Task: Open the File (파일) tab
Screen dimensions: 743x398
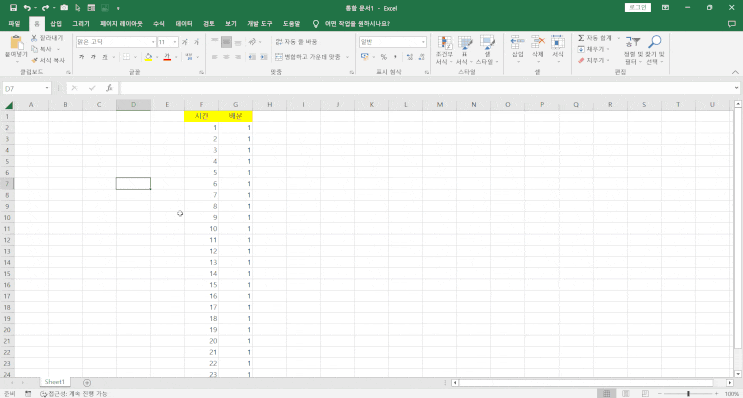Action: [14, 24]
